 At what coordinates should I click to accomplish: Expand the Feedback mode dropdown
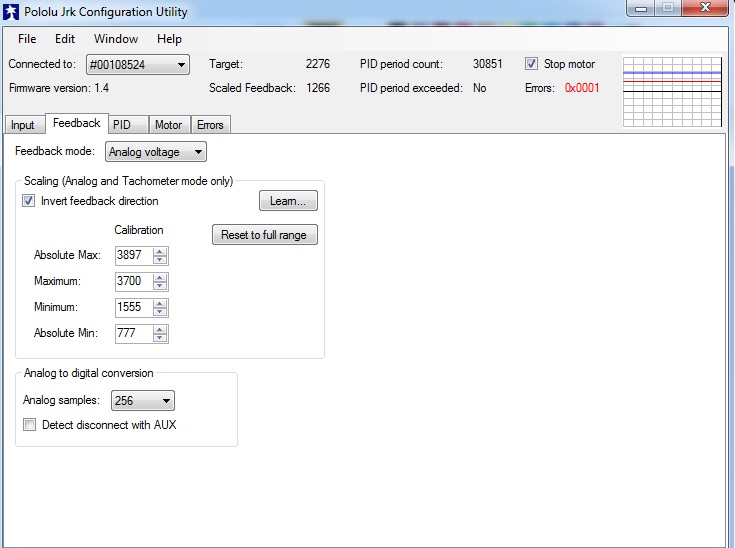[x=156, y=152]
